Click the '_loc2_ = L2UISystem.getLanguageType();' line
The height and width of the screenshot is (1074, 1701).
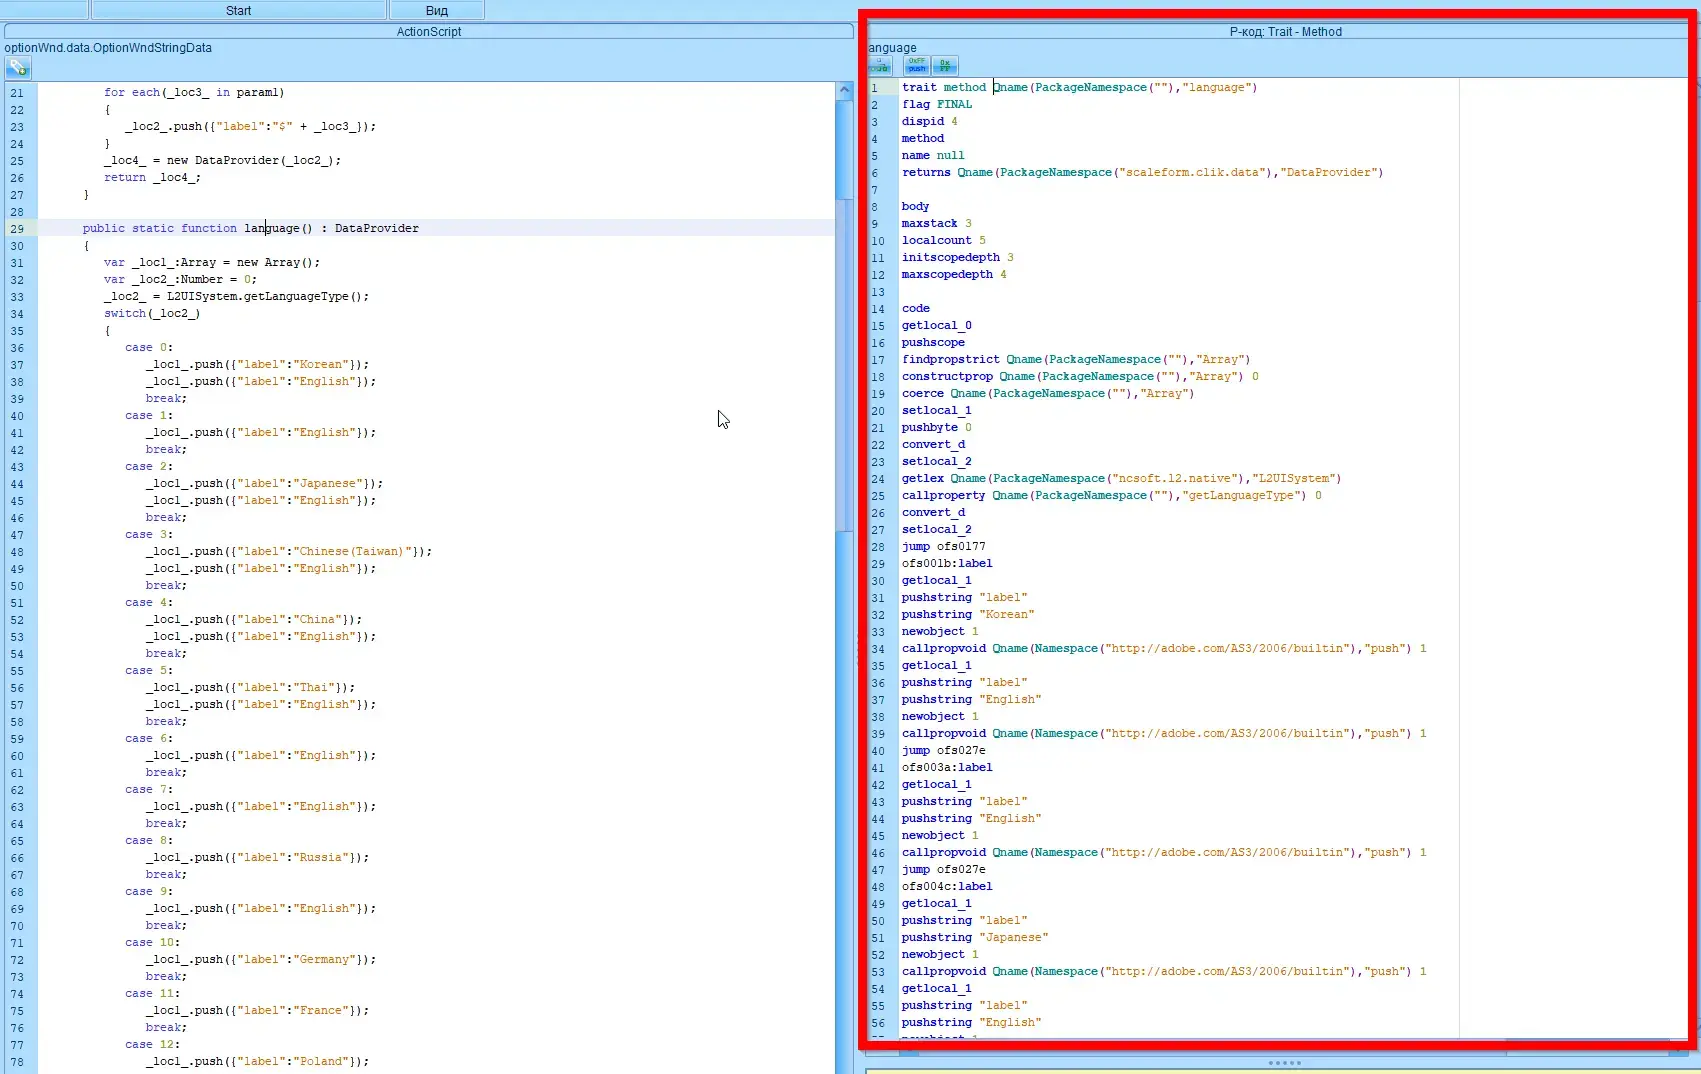click(x=237, y=296)
